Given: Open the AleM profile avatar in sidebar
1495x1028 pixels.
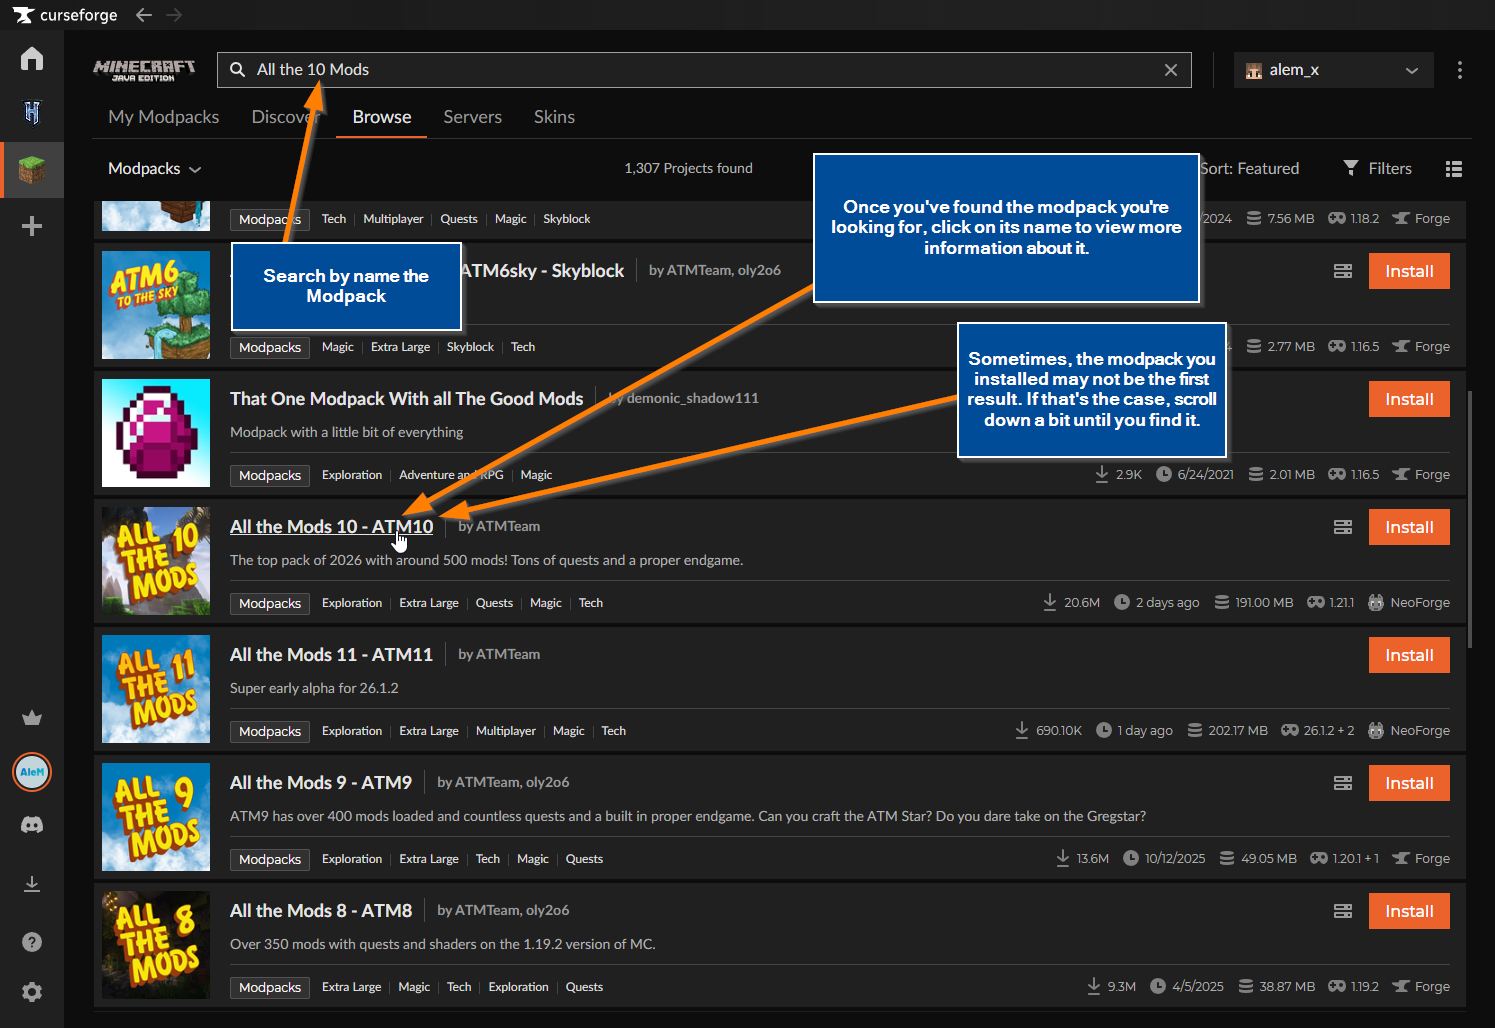Looking at the screenshot, I should (x=32, y=772).
